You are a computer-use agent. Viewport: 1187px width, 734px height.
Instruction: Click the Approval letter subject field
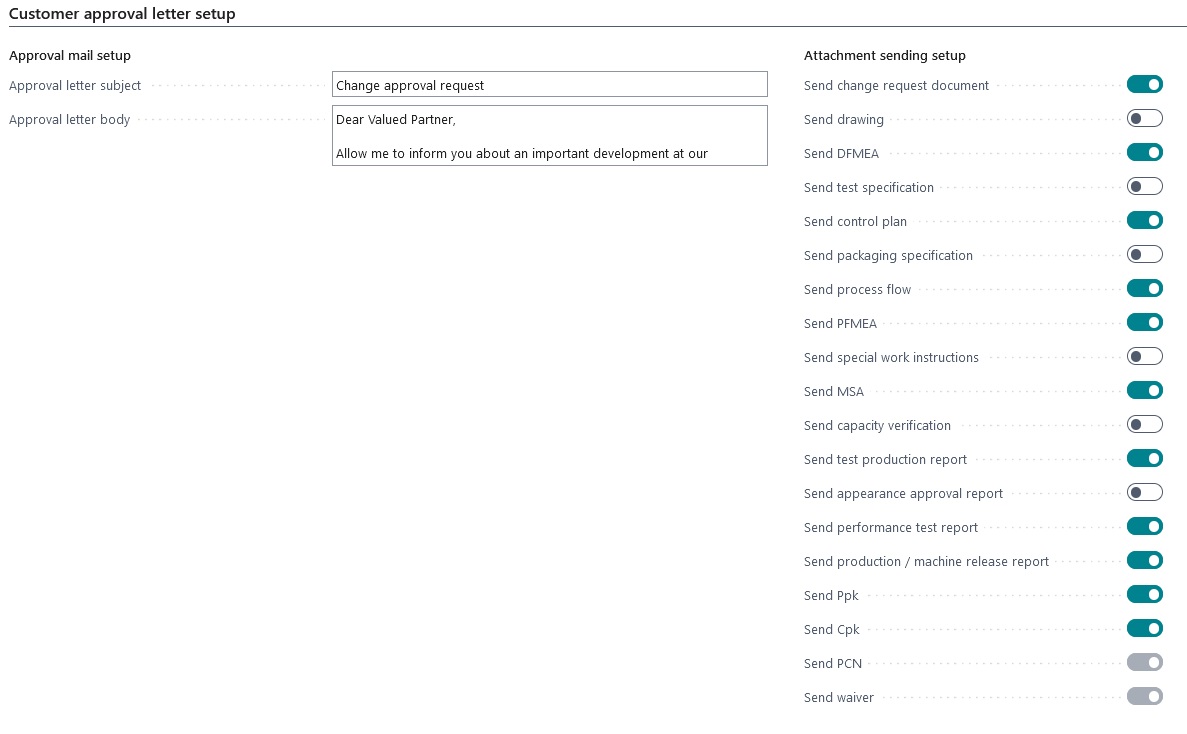coord(549,85)
